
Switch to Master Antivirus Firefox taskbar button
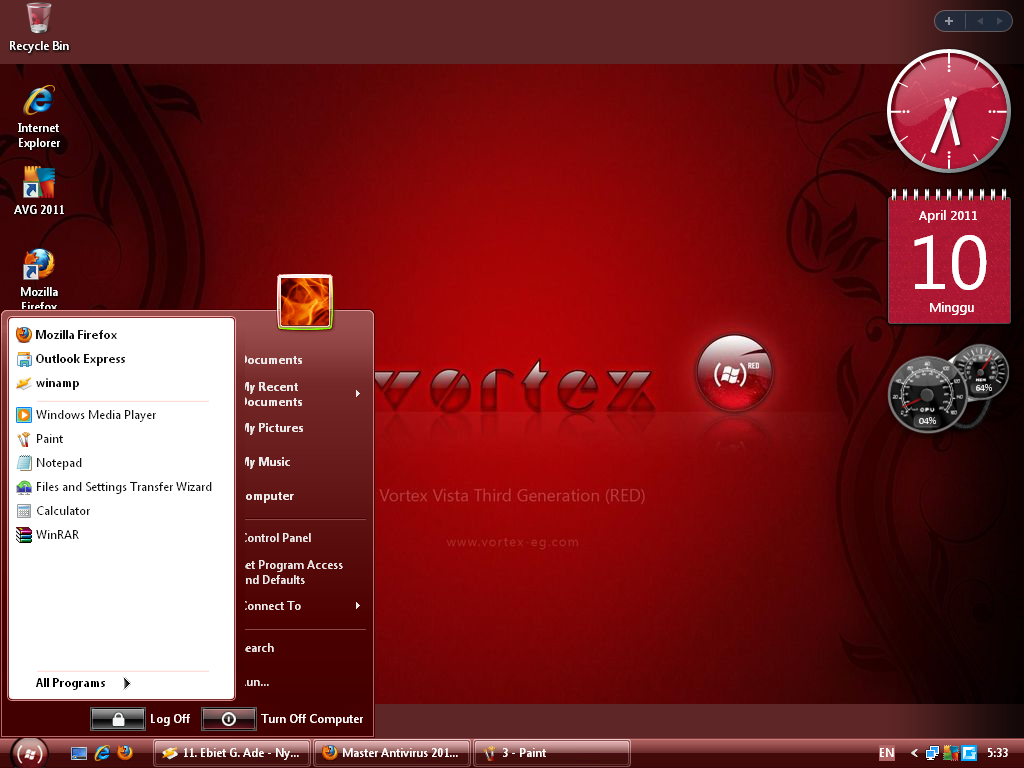pos(392,753)
